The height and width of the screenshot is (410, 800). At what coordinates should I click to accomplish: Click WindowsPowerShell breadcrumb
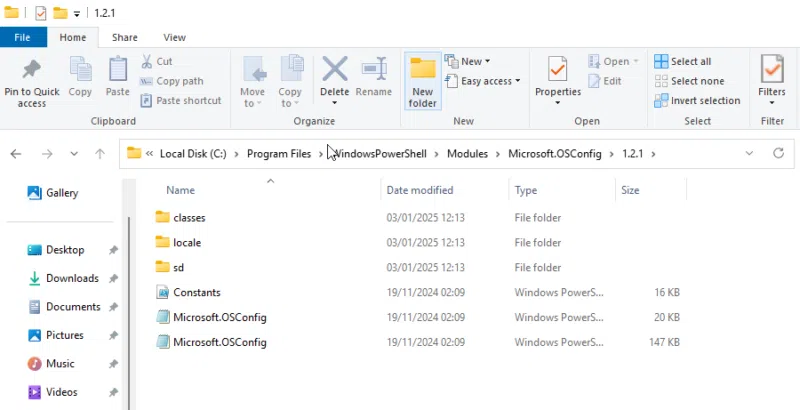pyautogui.click(x=380, y=153)
